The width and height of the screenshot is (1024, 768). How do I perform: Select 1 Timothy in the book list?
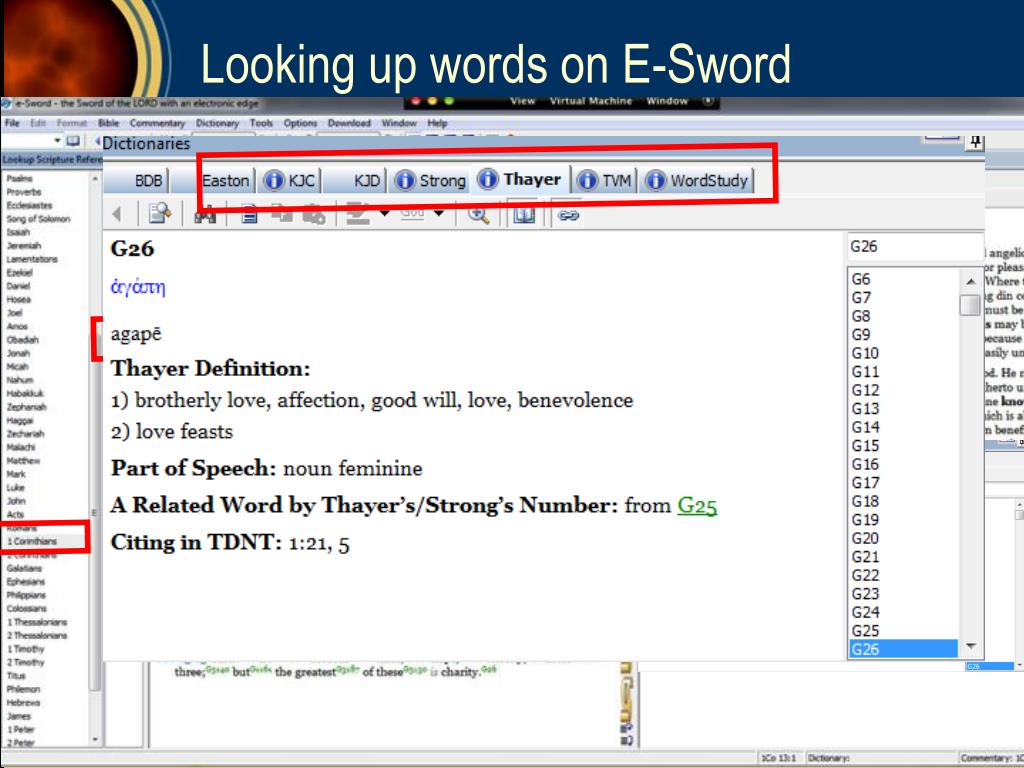25,649
